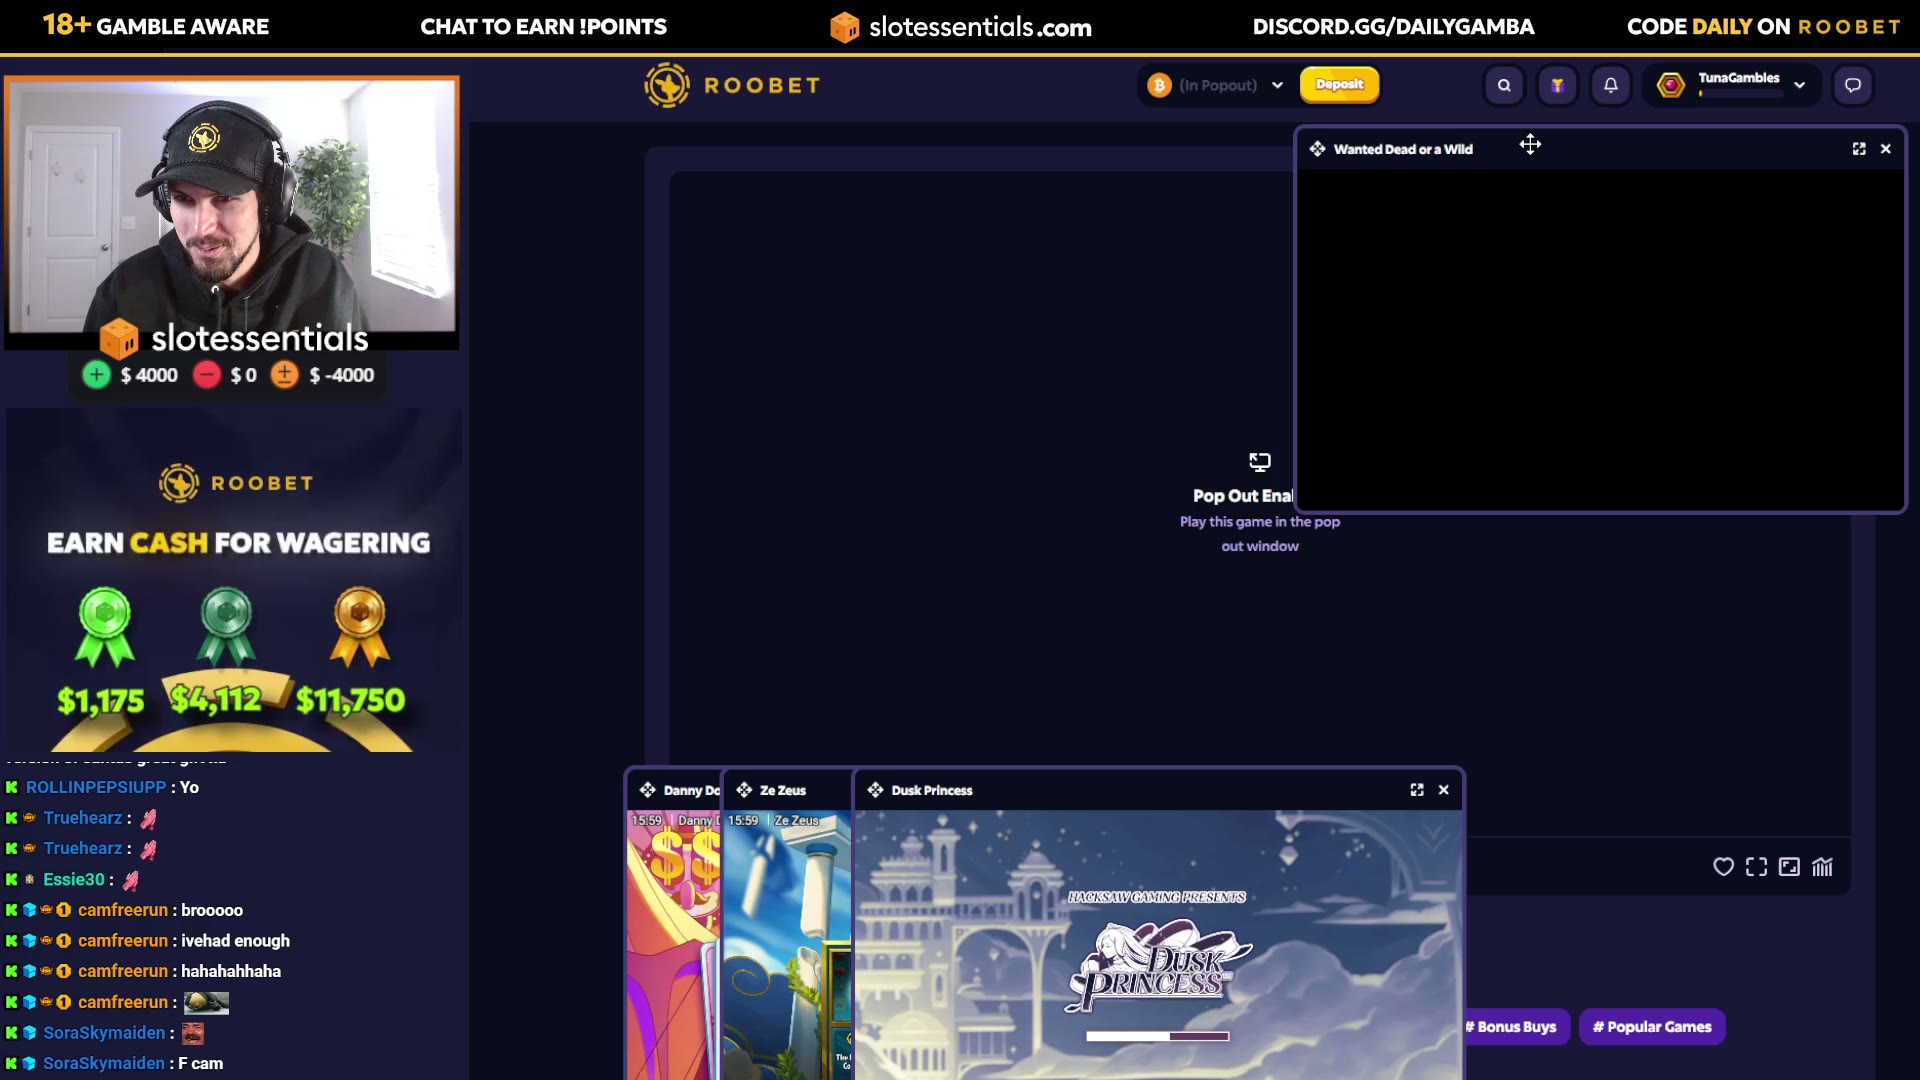Click the Bitcoin currency icon
The image size is (1920, 1080).
pos(1159,85)
